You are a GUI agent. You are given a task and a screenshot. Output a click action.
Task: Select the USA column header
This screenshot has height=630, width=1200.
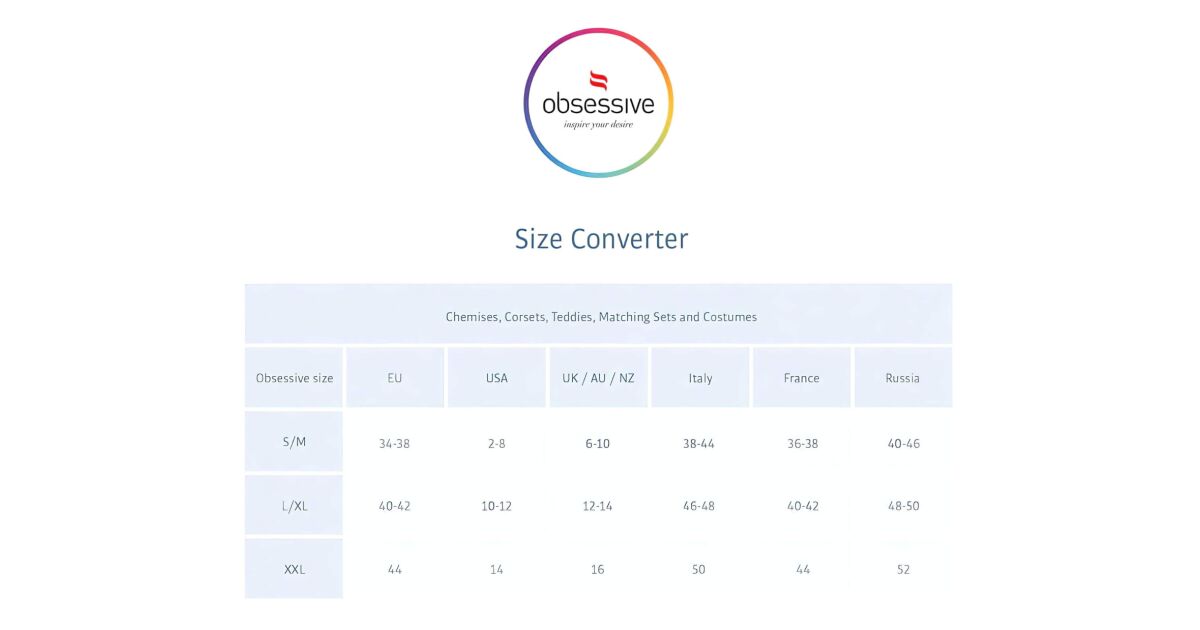pyautogui.click(x=497, y=378)
